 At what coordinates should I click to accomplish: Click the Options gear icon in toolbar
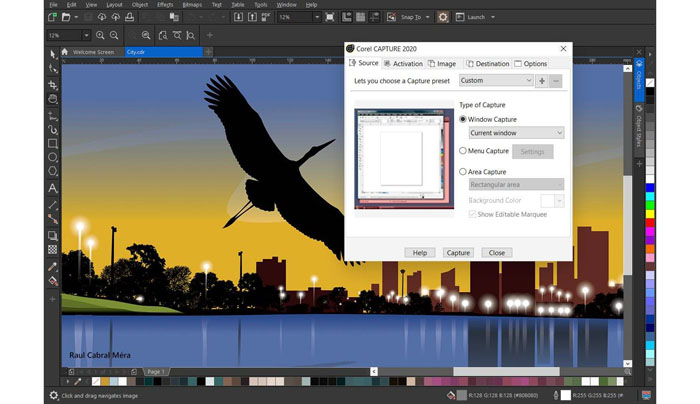pyautogui.click(x=443, y=17)
